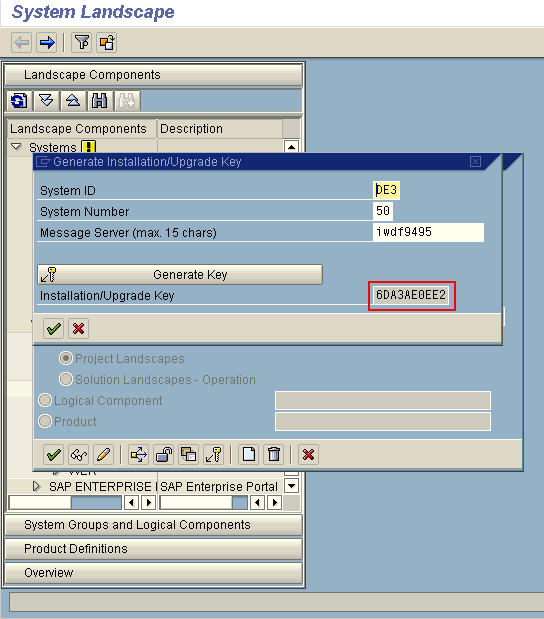Click the blue forward arrow icon
The height and width of the screenshot is (619, 544).
click(x=47, y=42)
